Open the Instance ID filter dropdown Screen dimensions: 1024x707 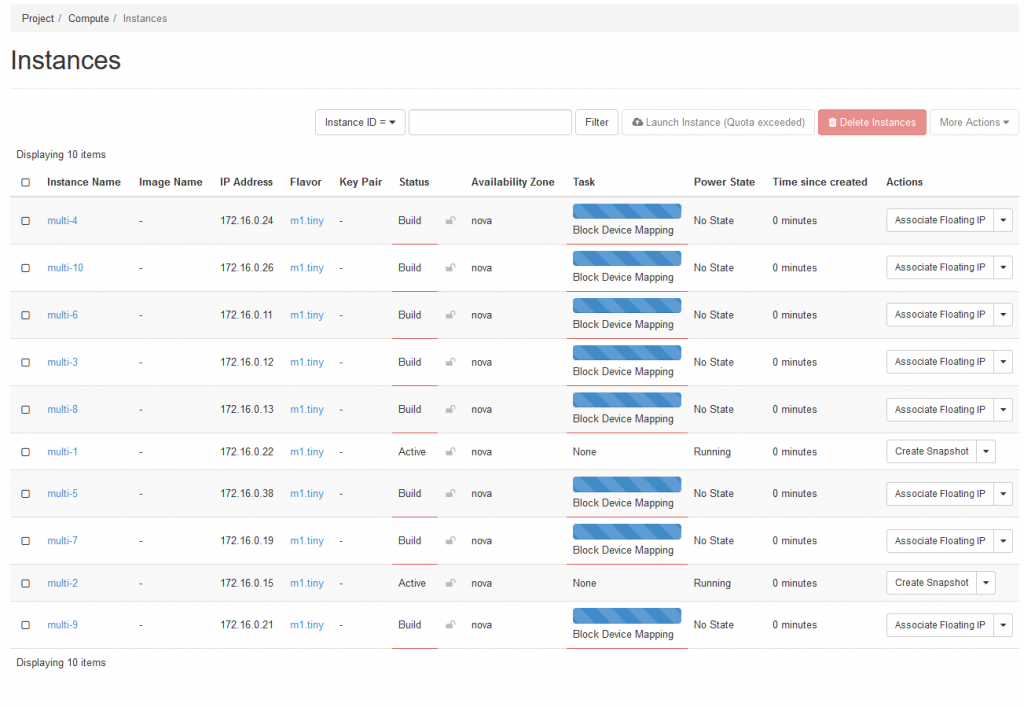point(360,122)
